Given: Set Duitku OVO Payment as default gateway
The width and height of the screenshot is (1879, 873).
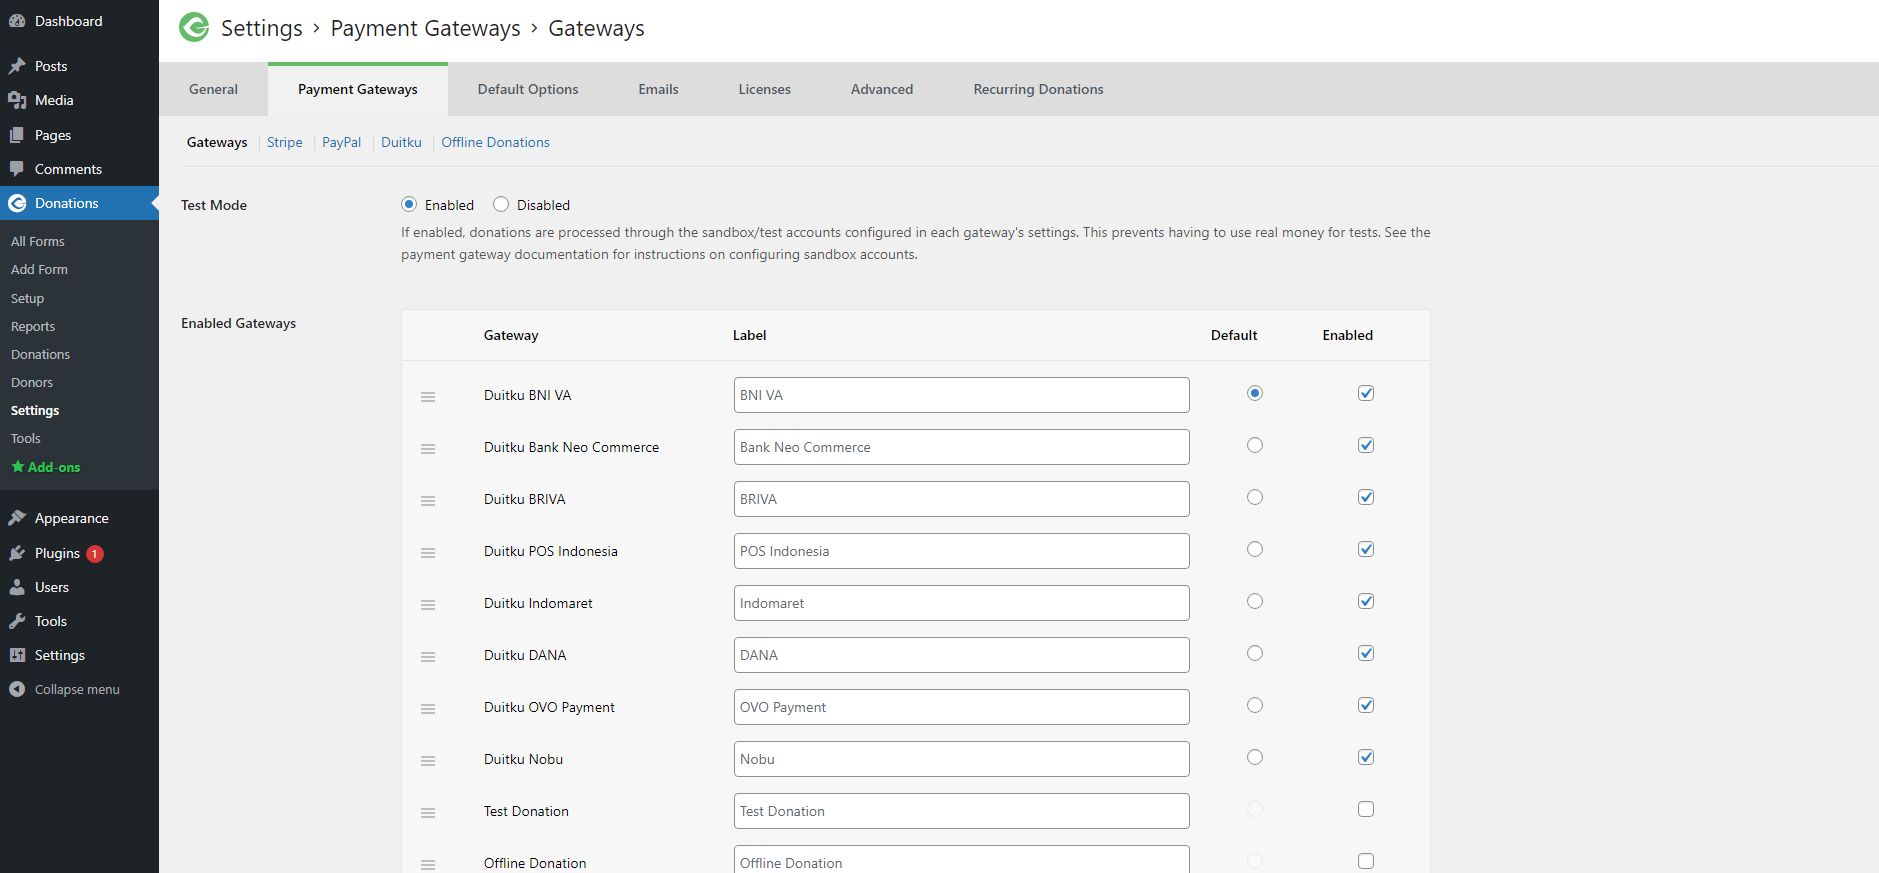Looking at the screenshot, I should [1255, 705].
